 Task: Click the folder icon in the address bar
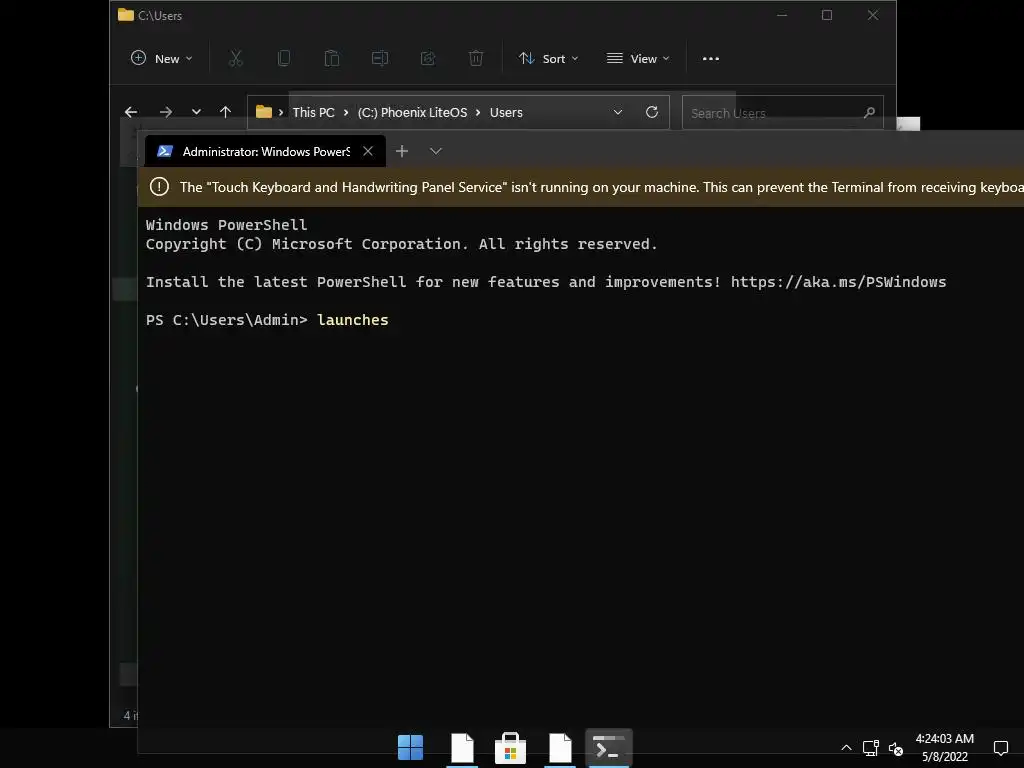[264, 112]
